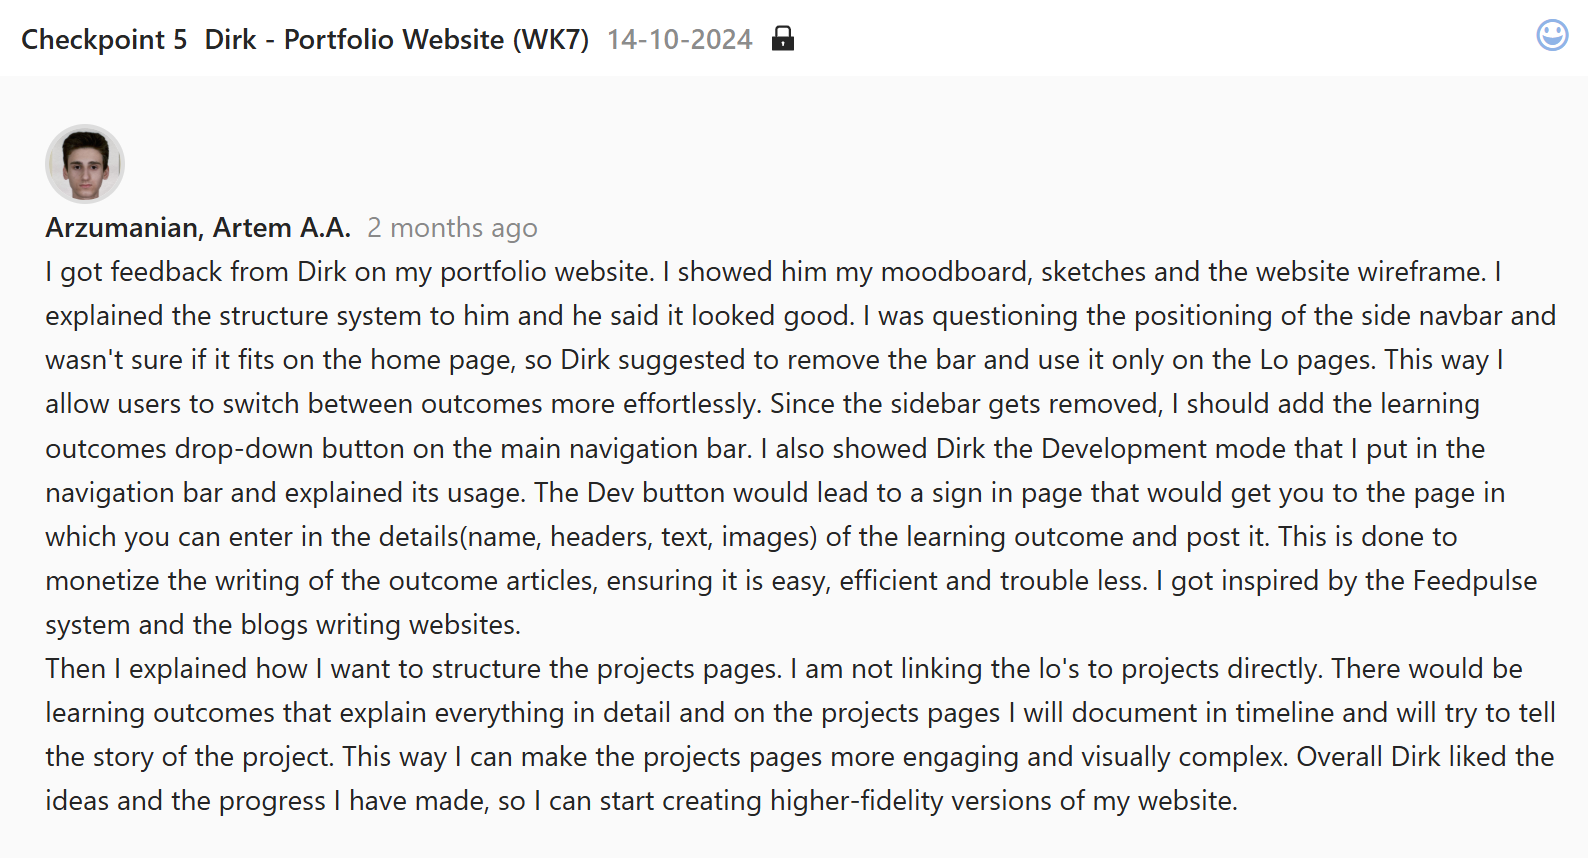Image resolution: width=1588 pixels, height=858 pixels.
Task: Click the line starting "Then I explained"
Action: tap(400, 669)
